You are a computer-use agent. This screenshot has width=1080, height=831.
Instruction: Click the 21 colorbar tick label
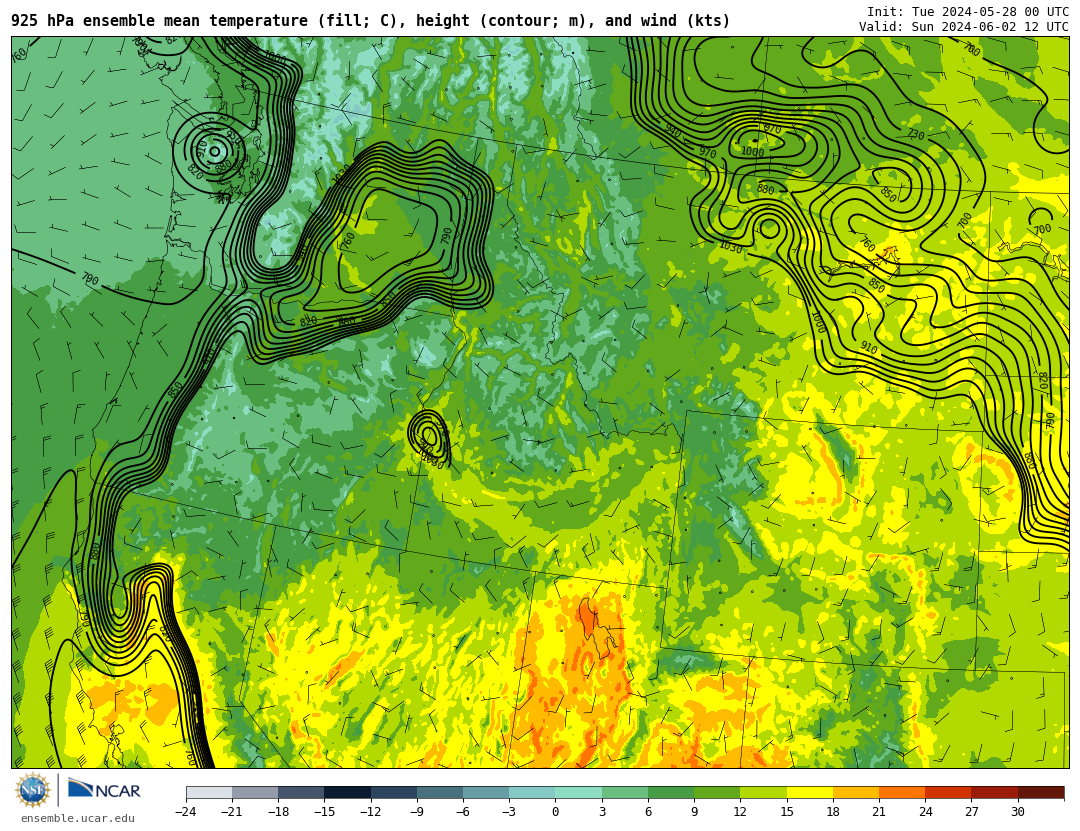click(879, 812)
